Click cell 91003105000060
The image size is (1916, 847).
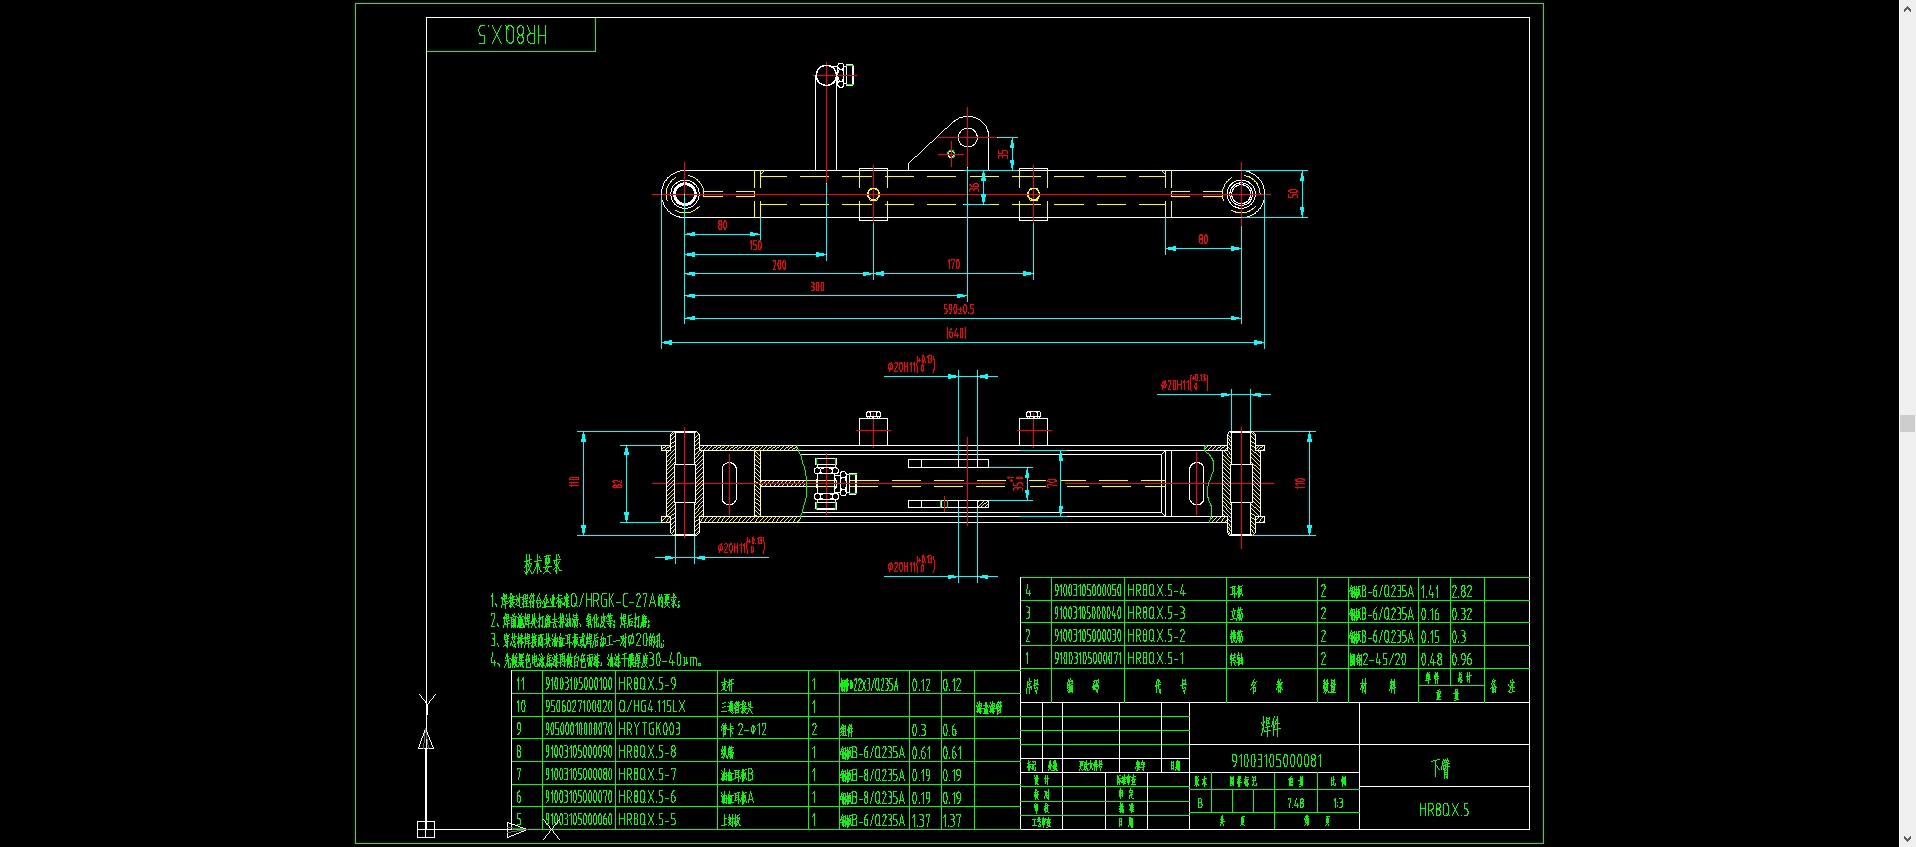click(x=578, y=819)
